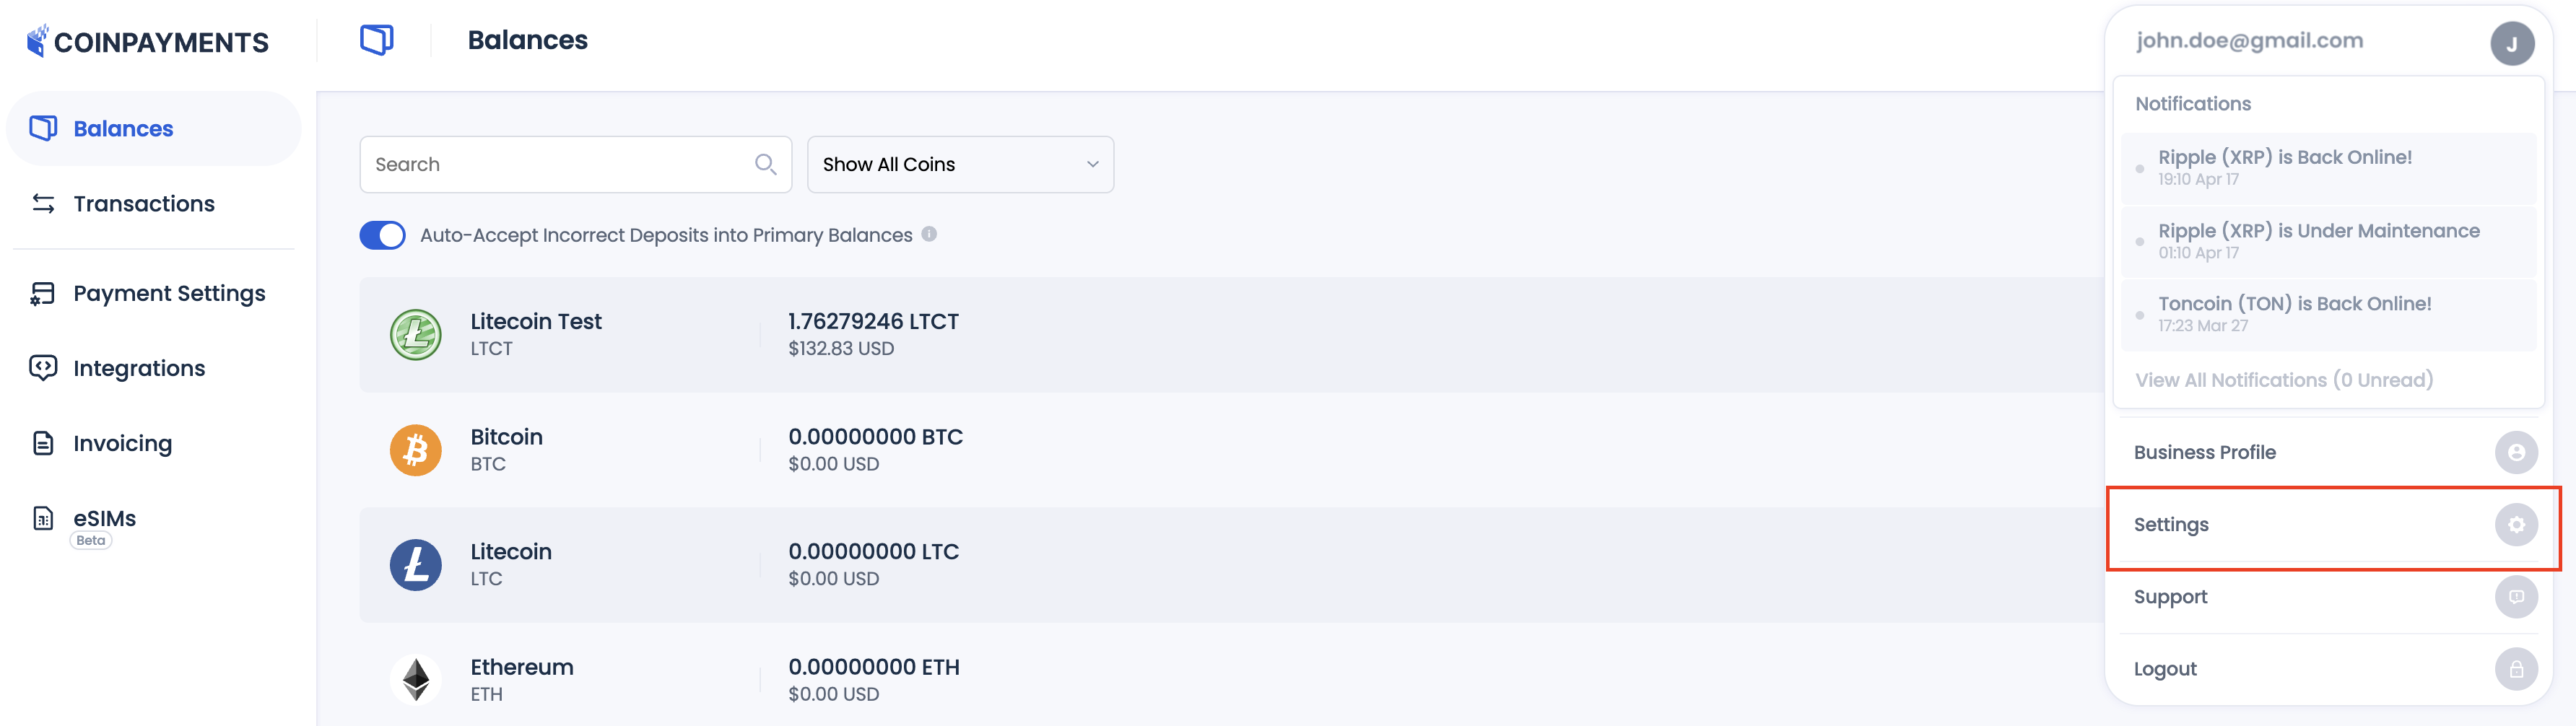Click into the Search coins field
The image size is (2576, 726).
pyautogui.click(x=560, y=164)
